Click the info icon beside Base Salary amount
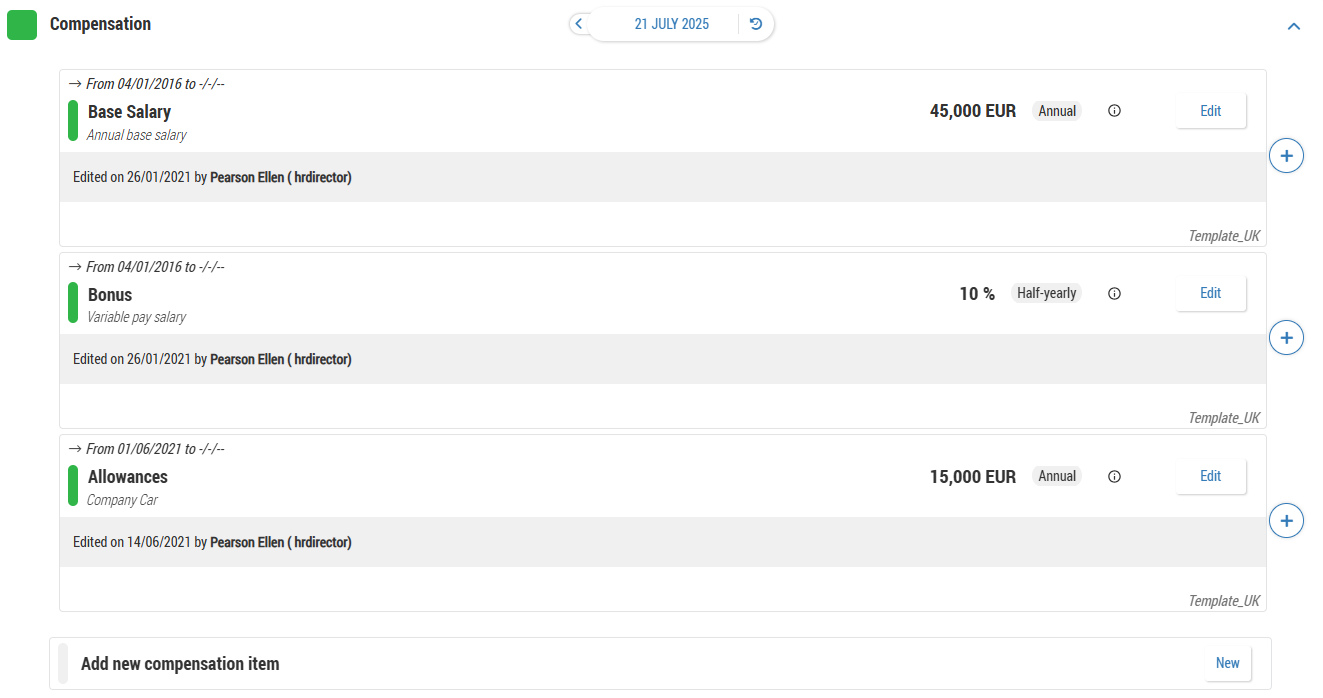Image resolution: width=1323 pixels, height=698 pixels. click(x=1114, y=111)
